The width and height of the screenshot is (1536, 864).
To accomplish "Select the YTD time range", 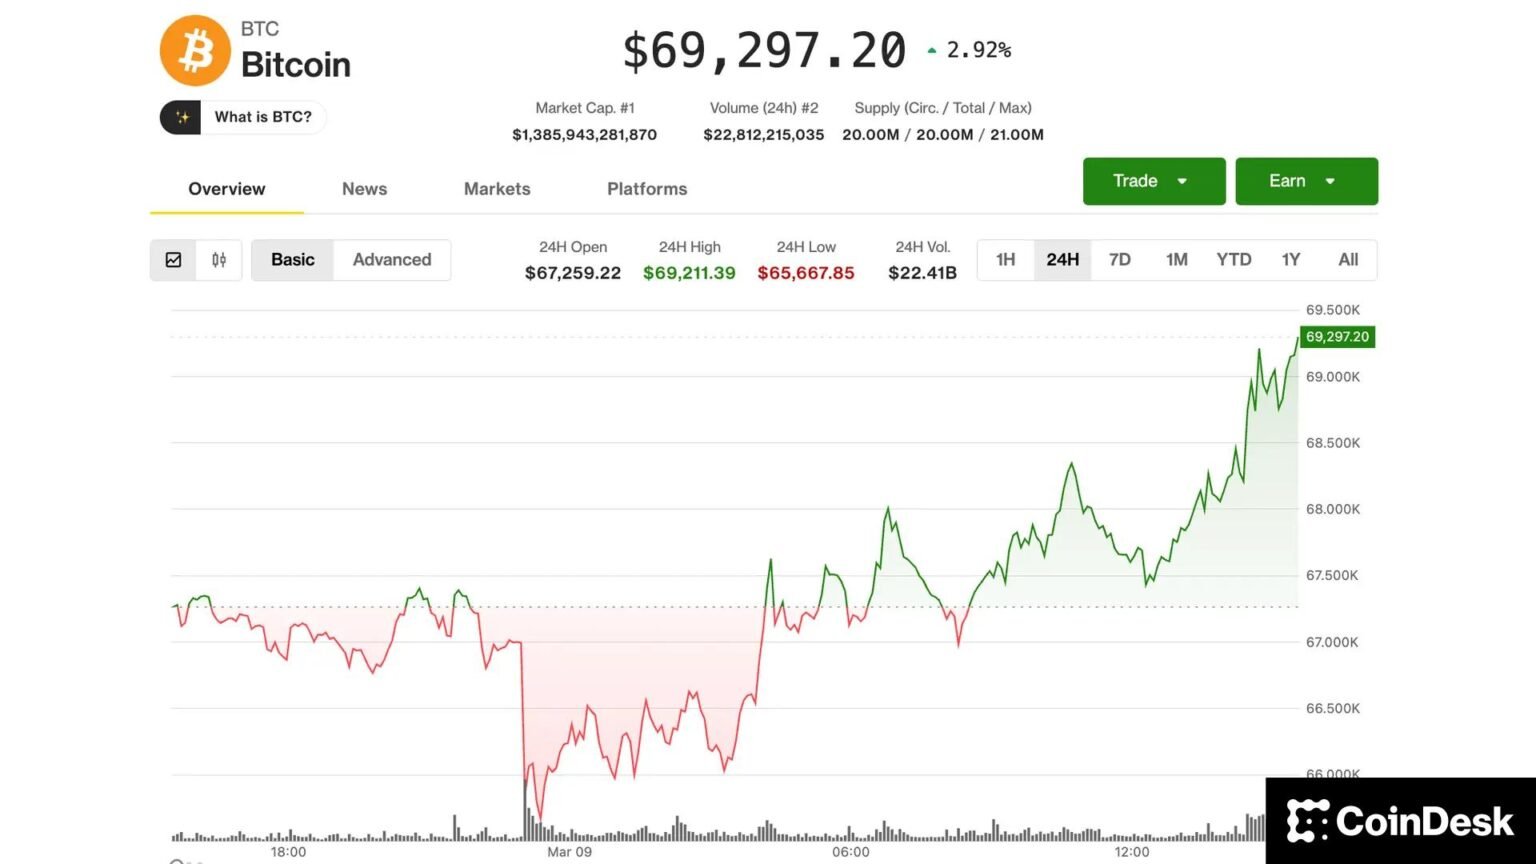I will tap(1233, 259).
